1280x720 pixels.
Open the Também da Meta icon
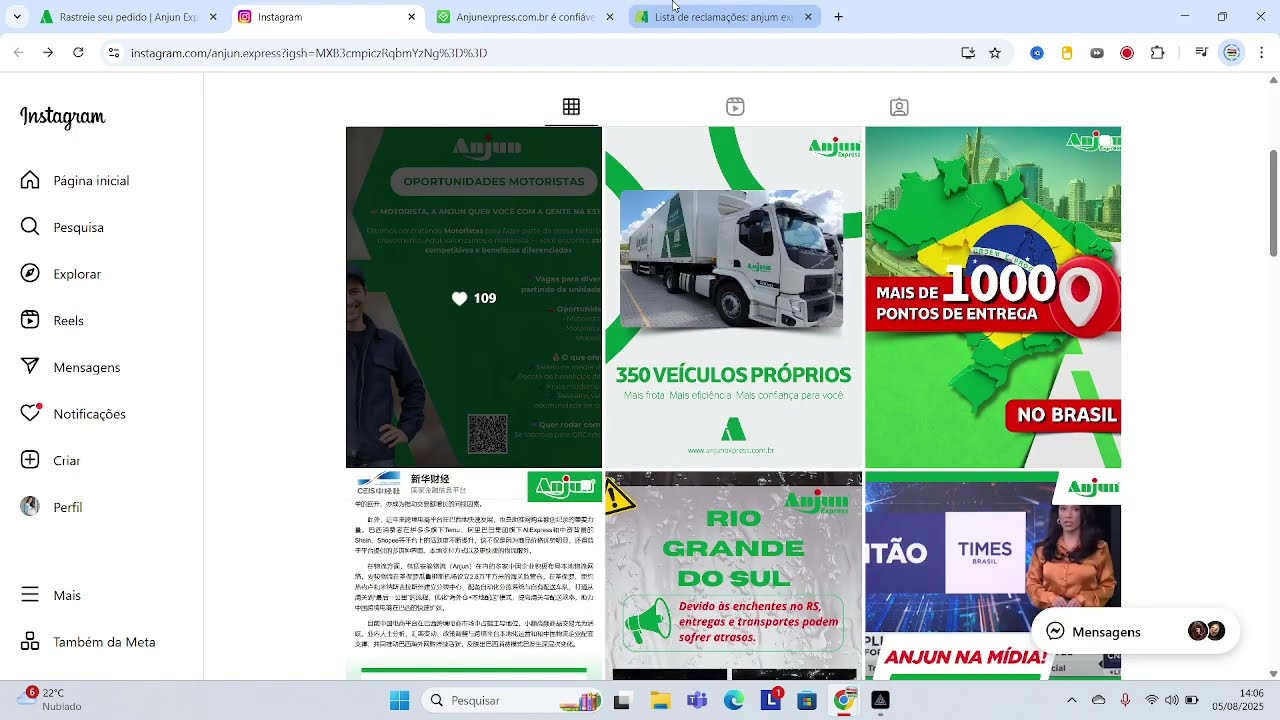click(30, 642)
